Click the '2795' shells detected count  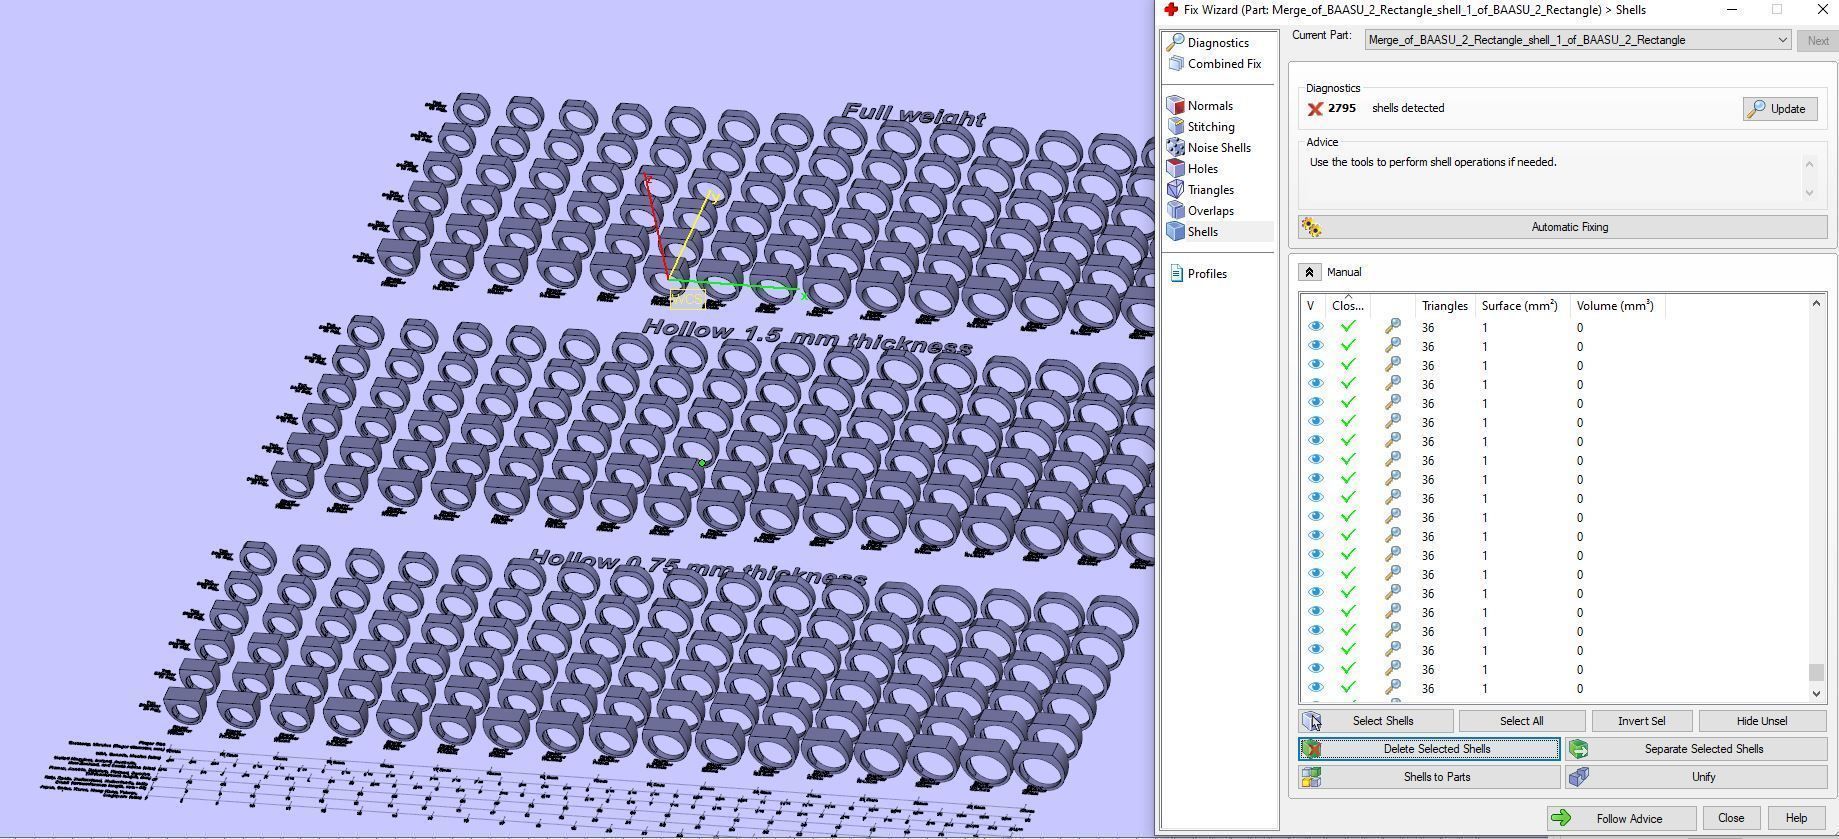(x=1342, y=108)
